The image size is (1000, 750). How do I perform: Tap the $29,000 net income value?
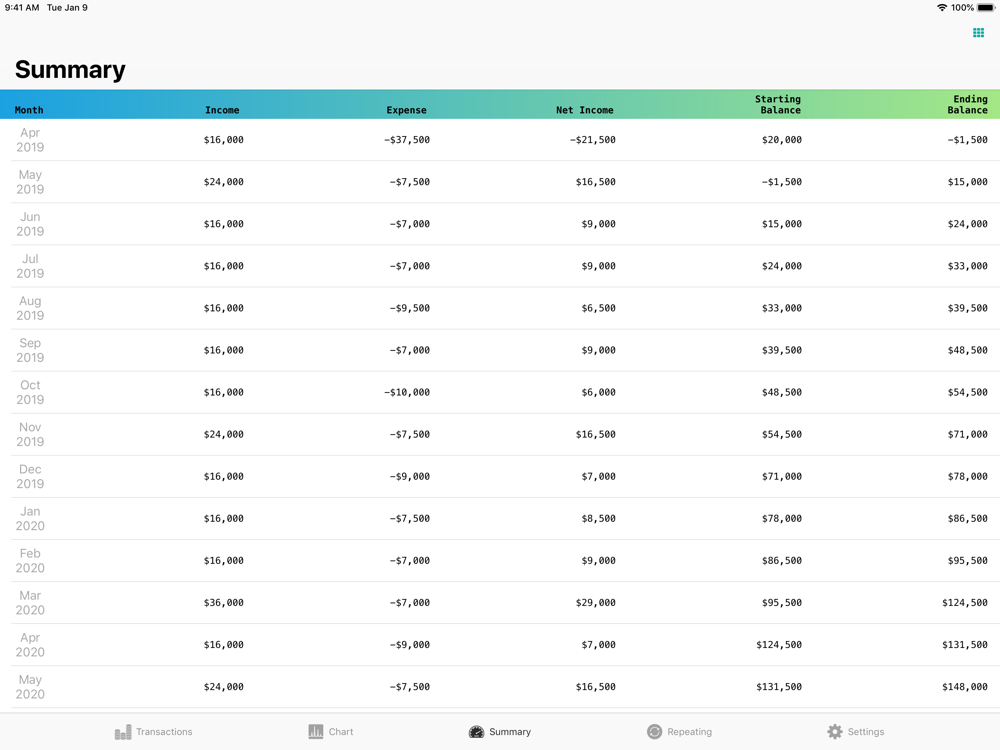(596, 603)
